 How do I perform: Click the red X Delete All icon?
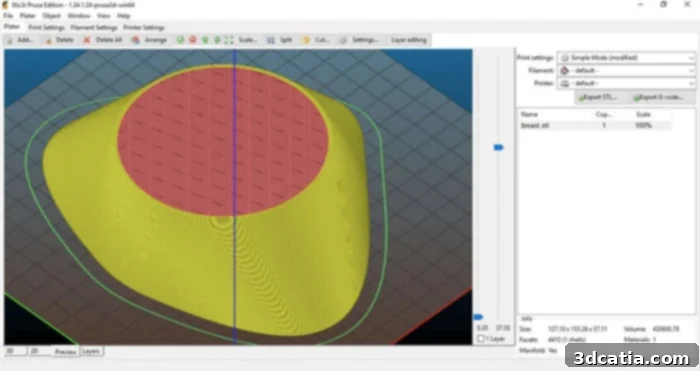87,40
